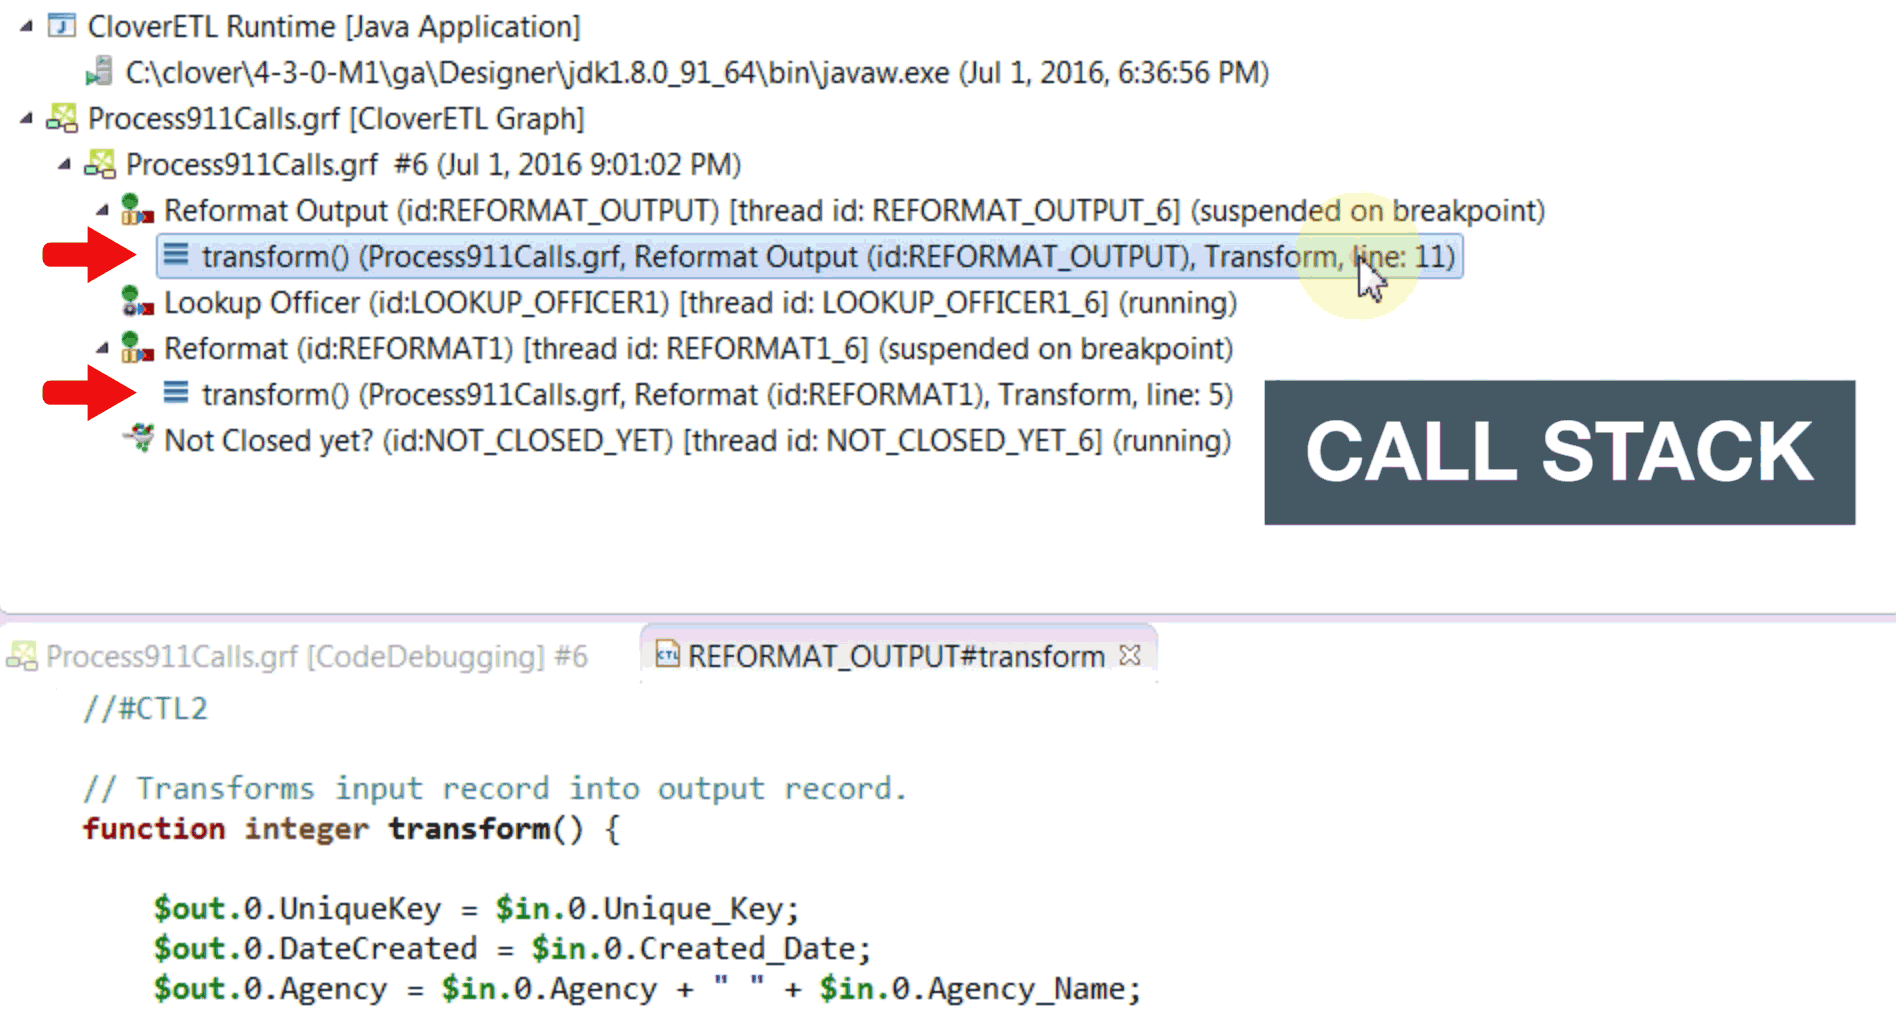
Task: Click CTL file icon on REFORMAT_OUTPUT#transform tab
Action: tap(667, 655)
